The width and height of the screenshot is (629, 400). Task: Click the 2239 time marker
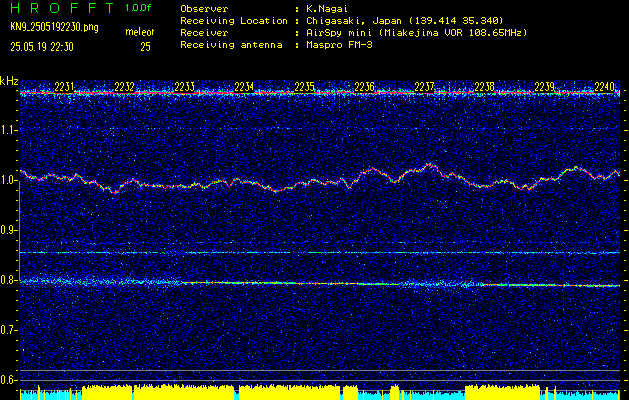click(x=544, y=87)
